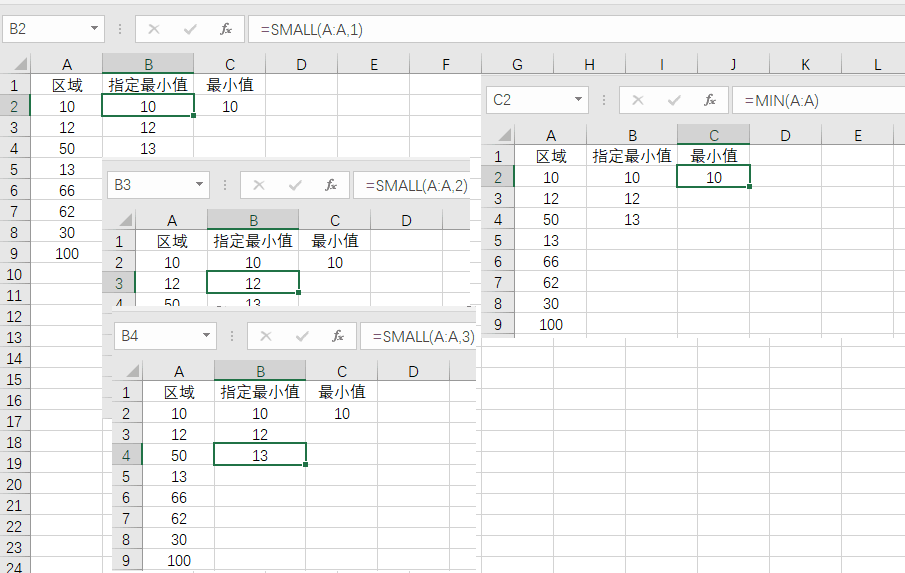This screenshot has height=573, width=905.
Task: Click confirm checkmark beside B2 name box
Action: 190,29
